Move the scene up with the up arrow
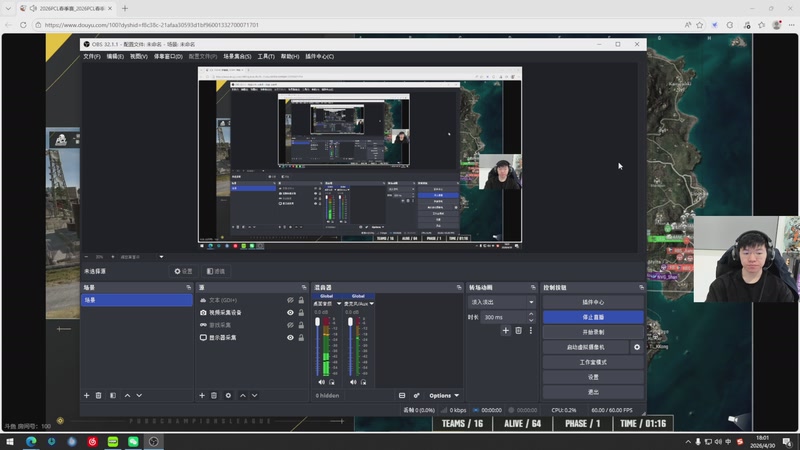This screenshot has width=800, height=450. coord(127,395)
